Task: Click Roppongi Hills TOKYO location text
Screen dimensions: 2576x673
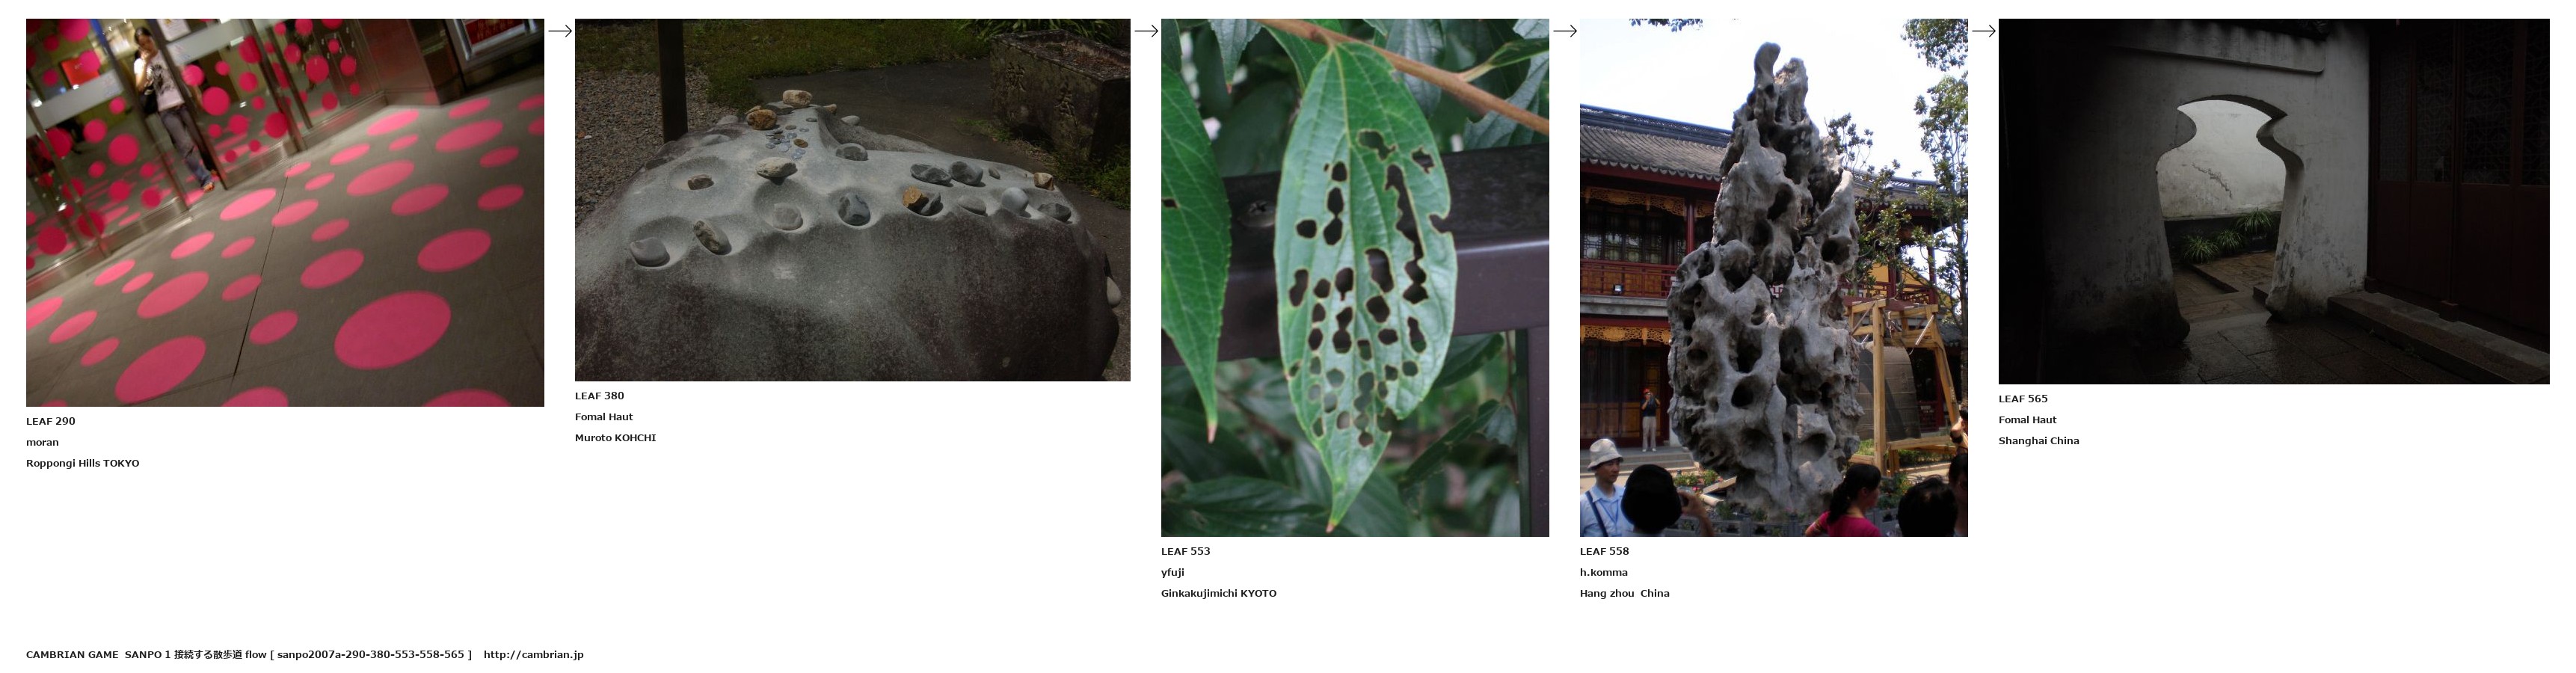Action: pyautogui.click(x=83, y=464)
